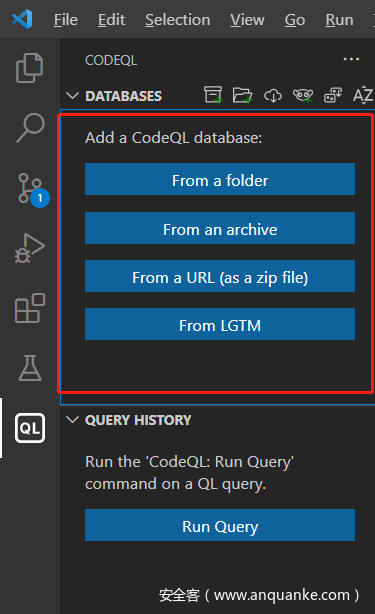Open the Run and Debug view
The image size is (375, 614).
30,248
